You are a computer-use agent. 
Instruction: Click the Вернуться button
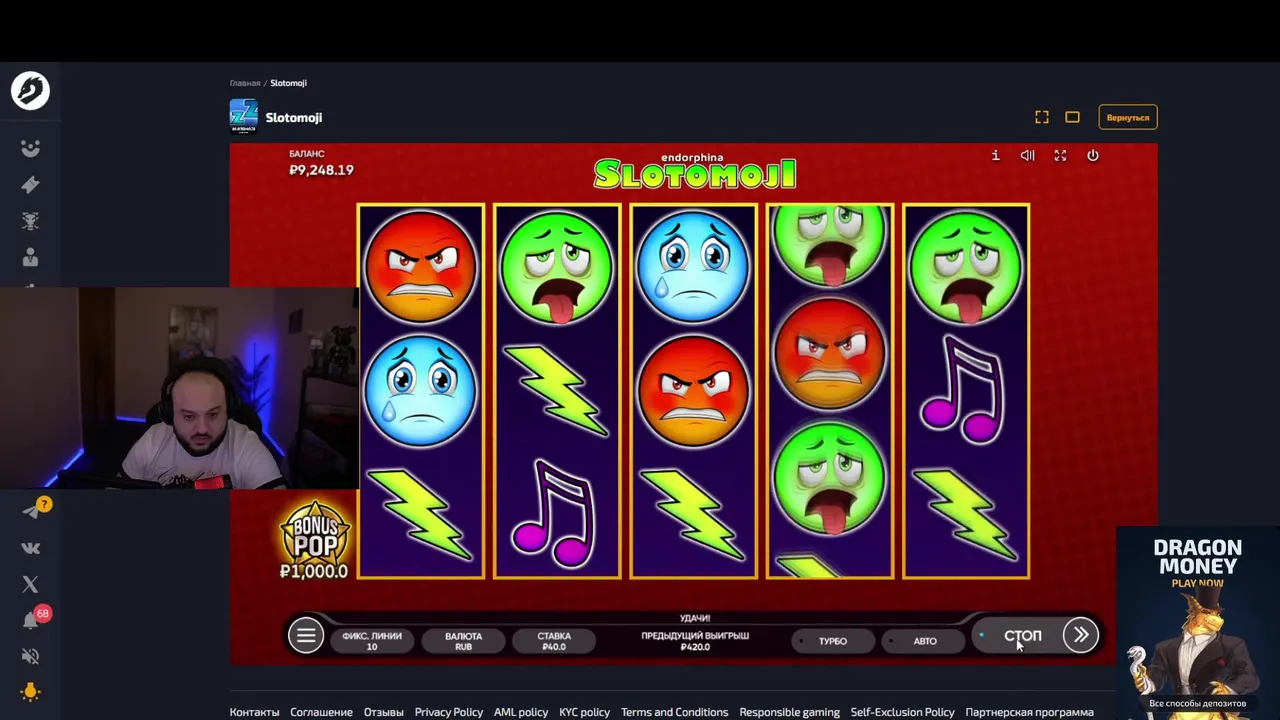tap(1128, 117)
